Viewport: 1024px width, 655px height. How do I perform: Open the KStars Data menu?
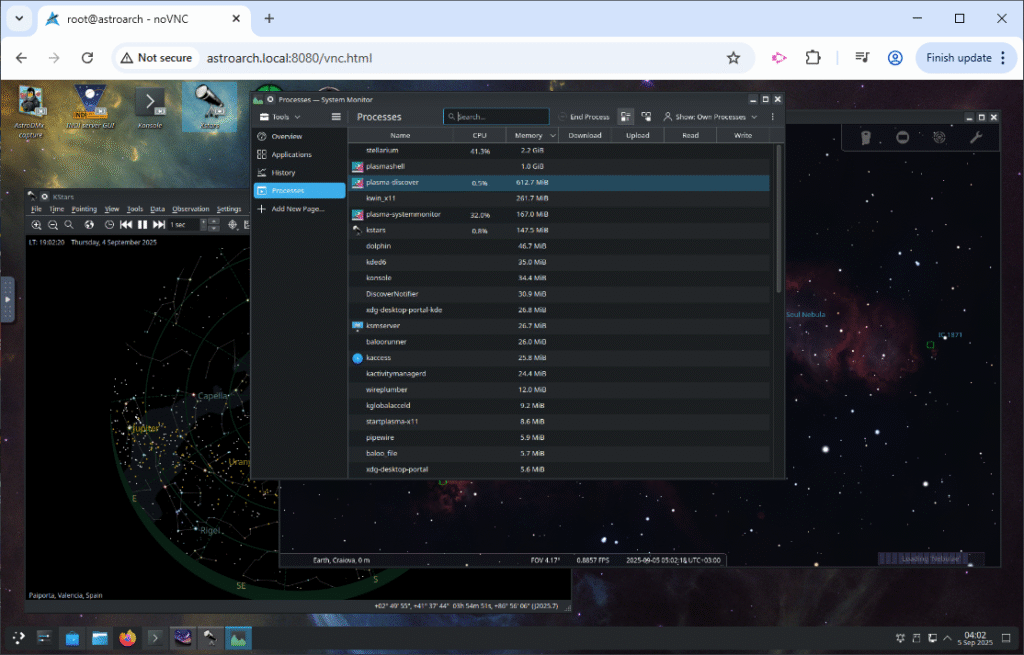tap(157, 209)
